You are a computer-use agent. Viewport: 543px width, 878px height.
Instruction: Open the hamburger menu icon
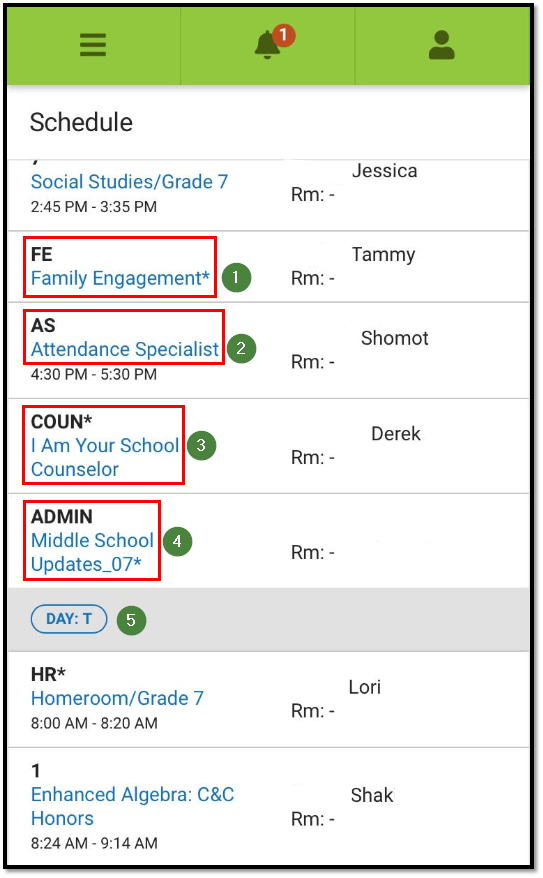[x=93, y=45]
